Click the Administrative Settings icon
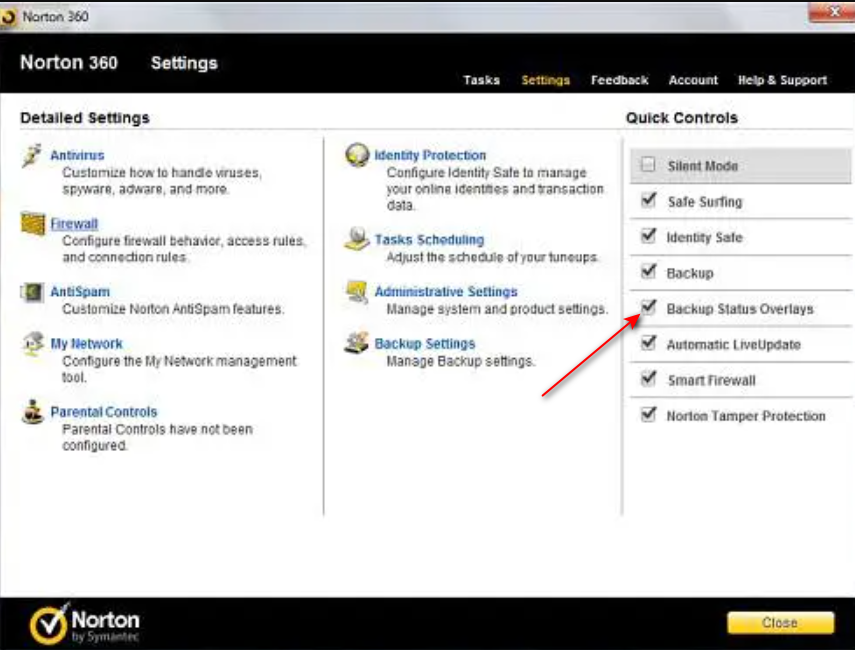The image size is (855, 650). coord(357,291)
